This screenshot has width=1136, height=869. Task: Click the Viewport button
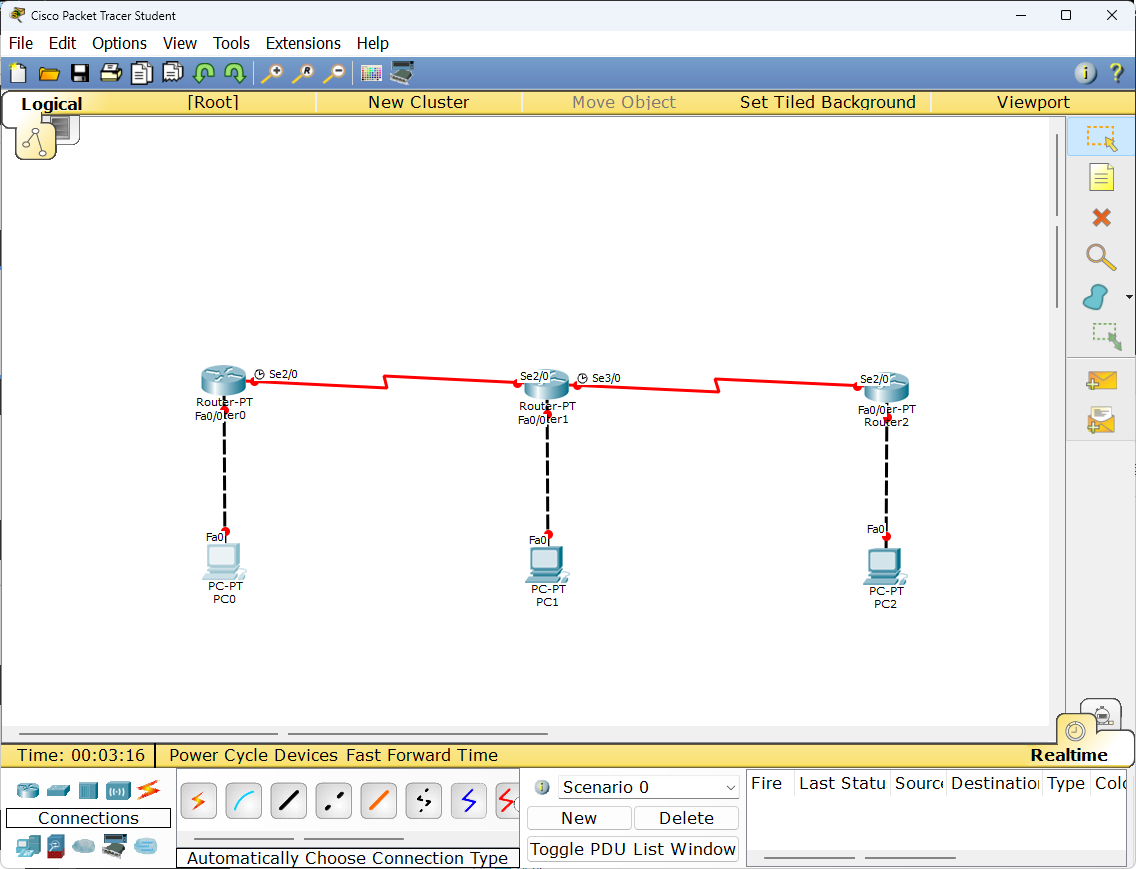(x=1033, y=102)
